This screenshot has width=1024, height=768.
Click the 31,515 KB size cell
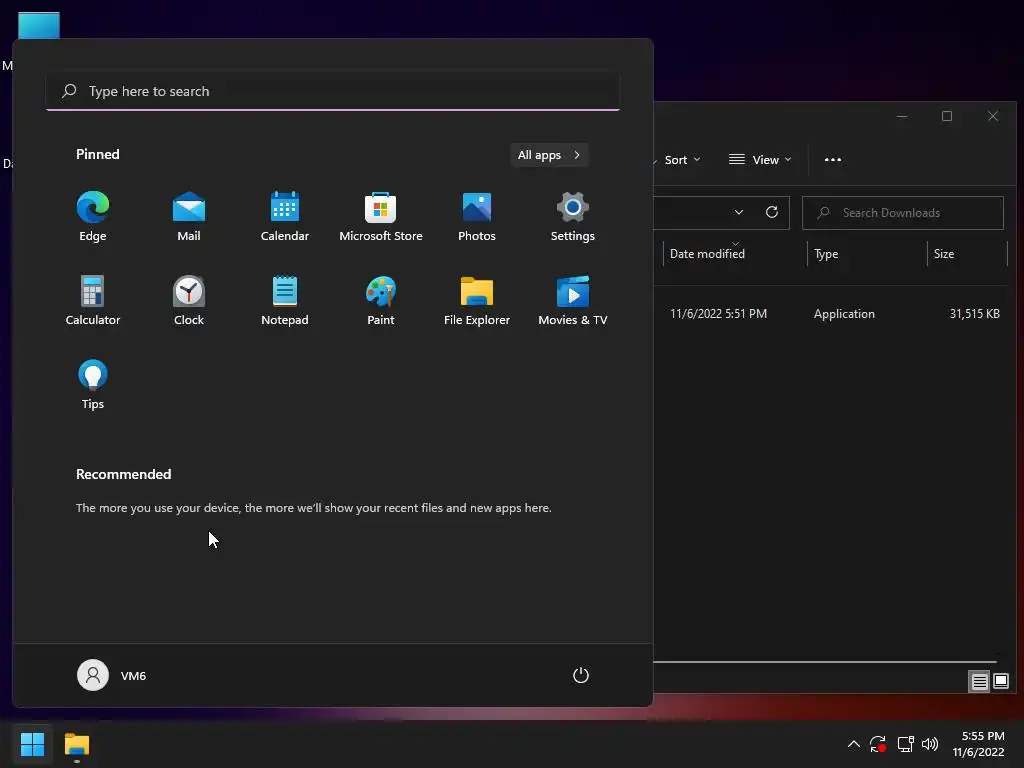[x=974, y=314]
